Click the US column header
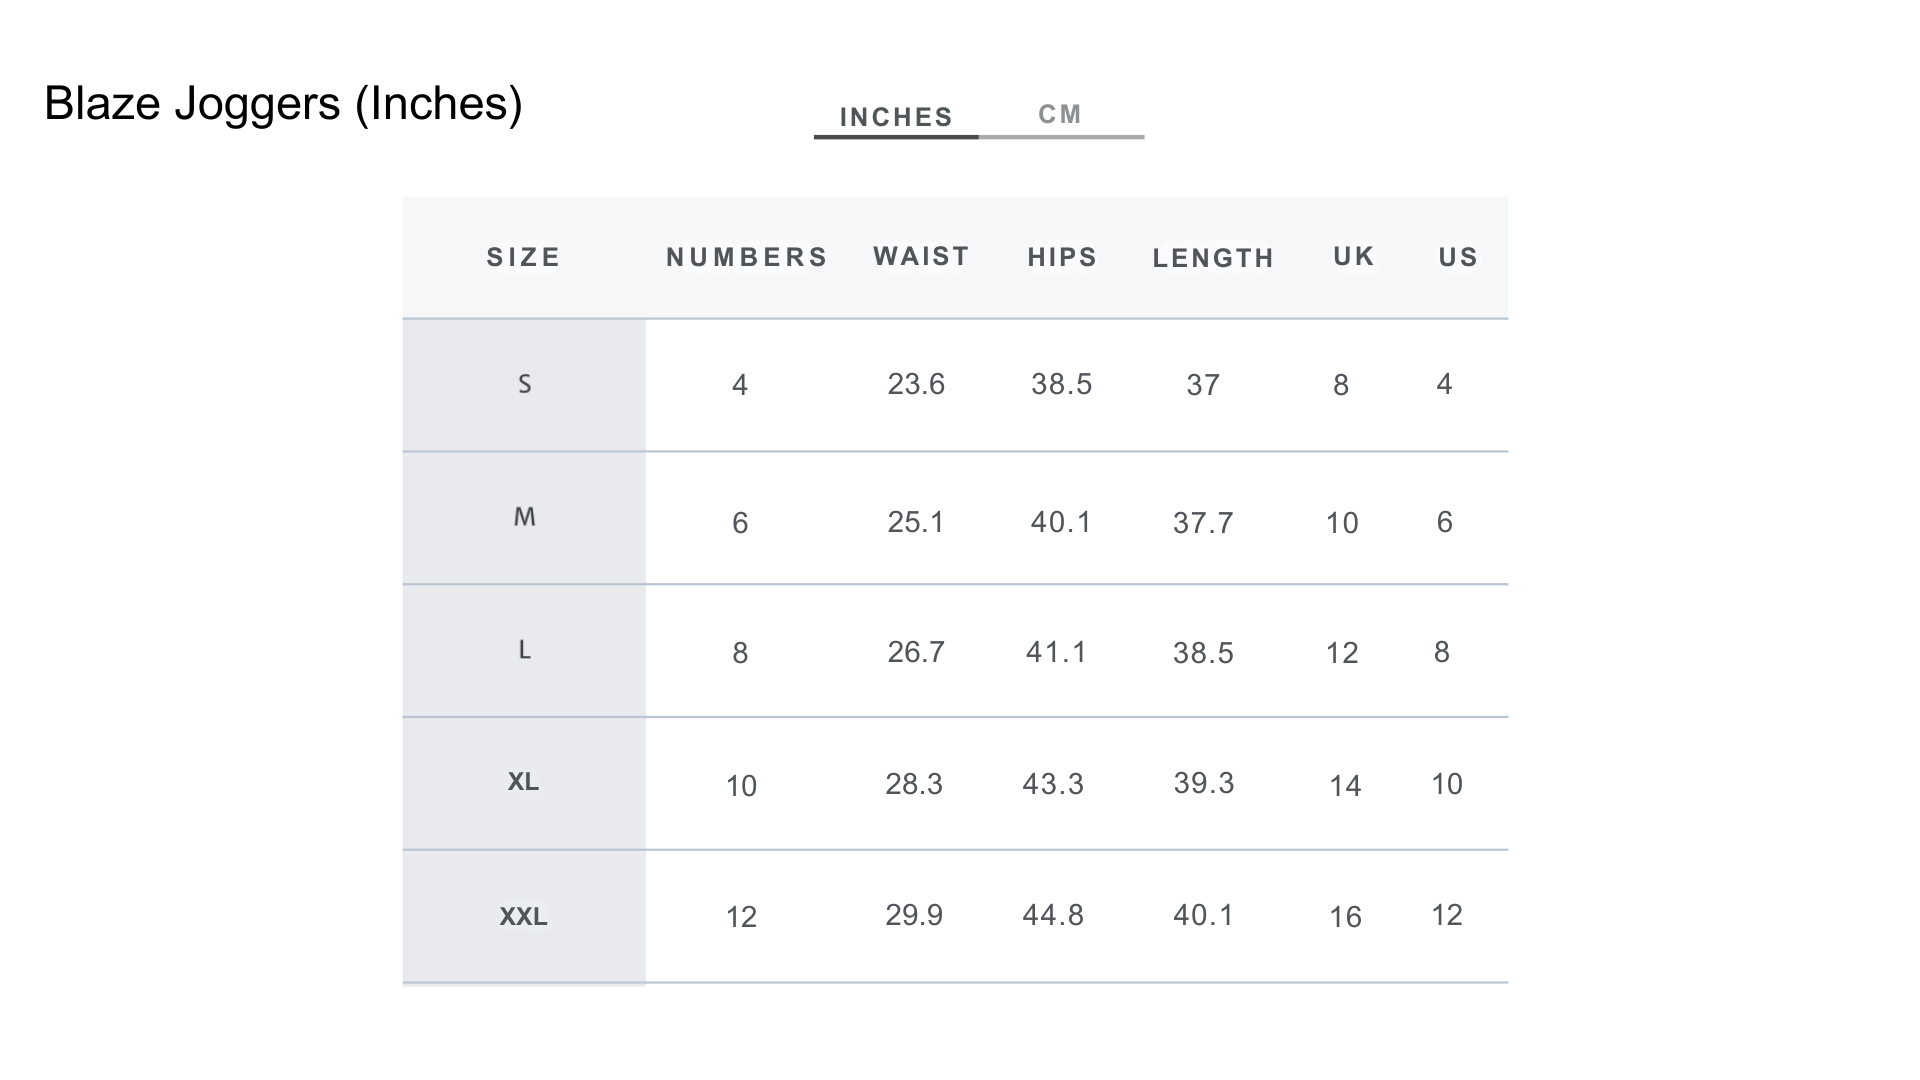Image resolution: width=1920 pixels, height=1080 pixels. [1458, 258]
